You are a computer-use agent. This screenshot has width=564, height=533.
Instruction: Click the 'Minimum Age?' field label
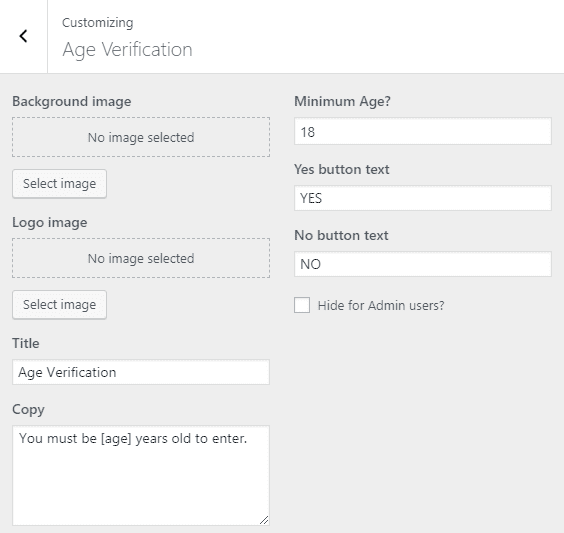tap(342, 101)
